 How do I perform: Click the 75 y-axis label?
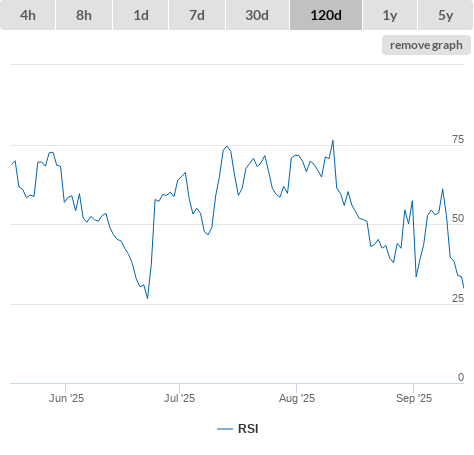pos(458,139)
